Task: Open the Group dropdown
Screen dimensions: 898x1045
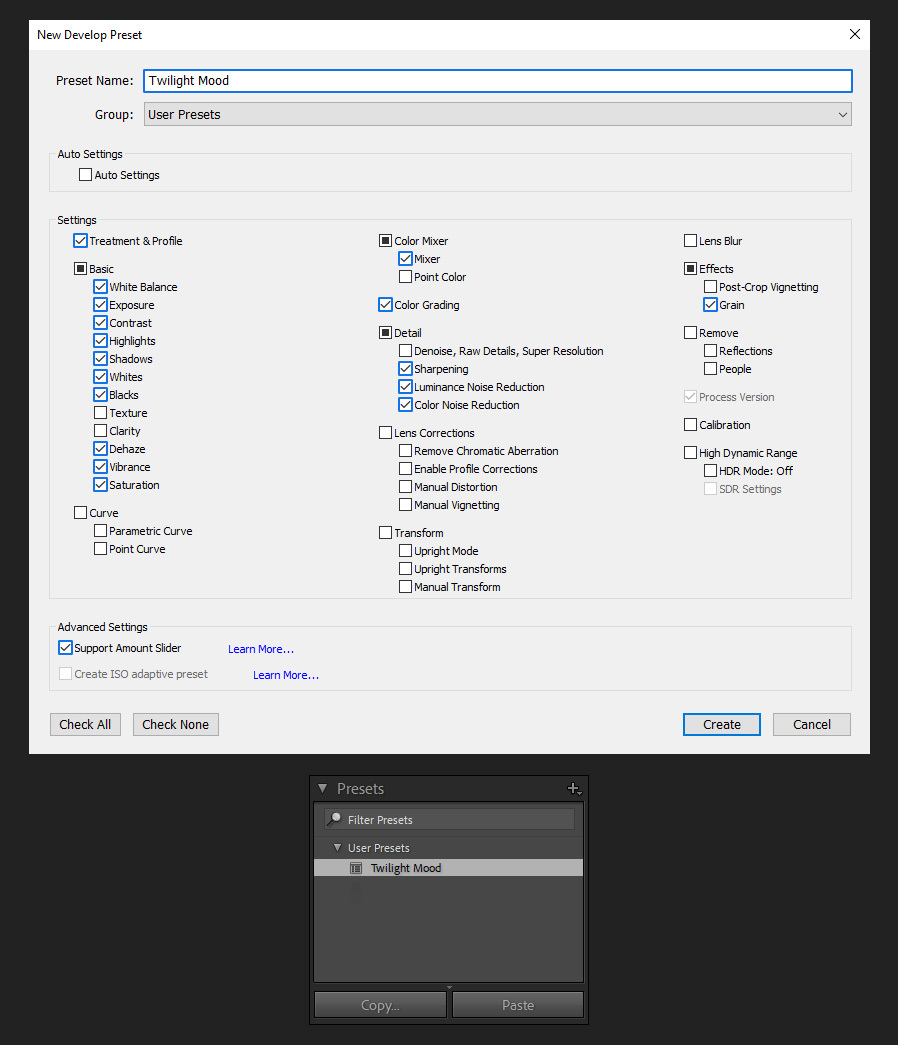Action: pyautogui.click(x=497, y=114)
